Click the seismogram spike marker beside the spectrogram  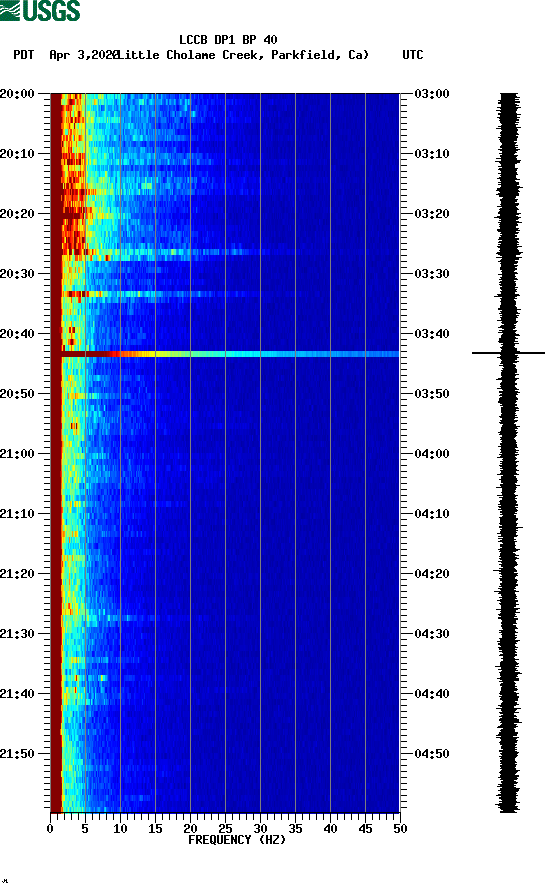[508, 353]
